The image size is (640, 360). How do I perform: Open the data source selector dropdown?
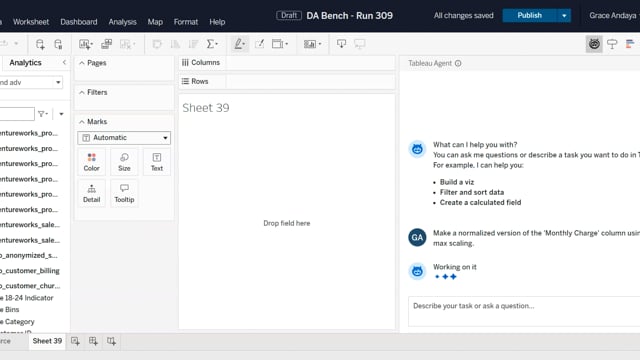(31, 82)
